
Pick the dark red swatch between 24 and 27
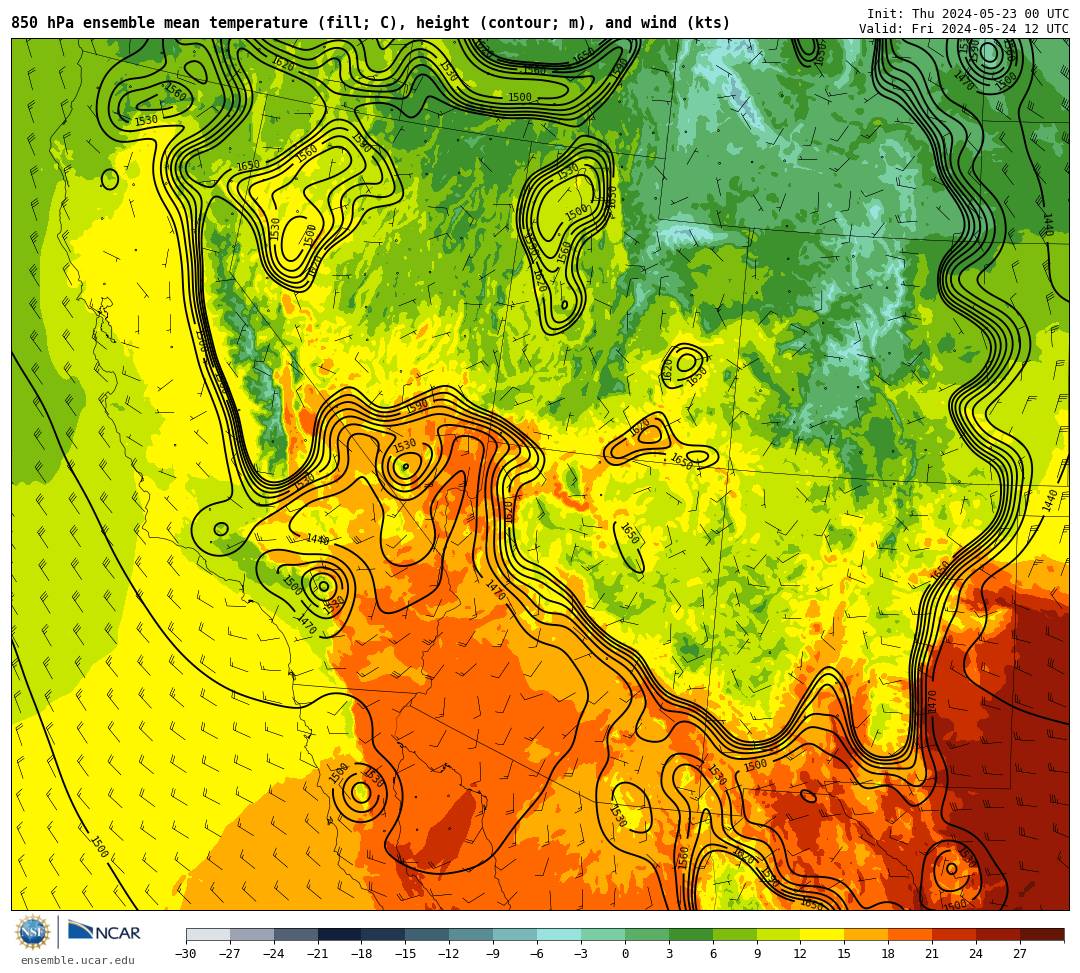(x=999, y=934)
